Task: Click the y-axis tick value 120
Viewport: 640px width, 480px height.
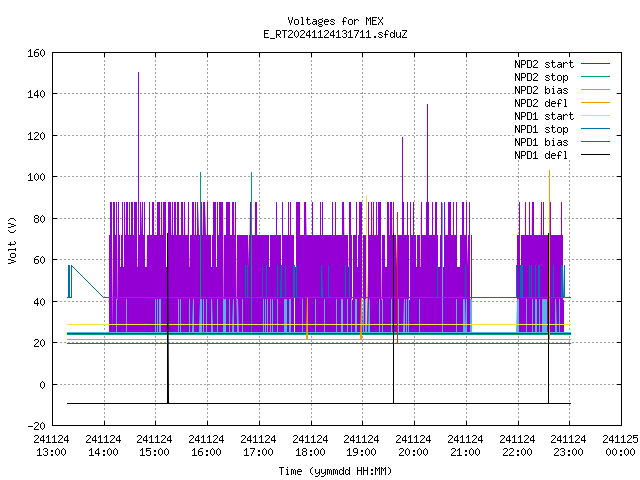Action: point(36,136)
